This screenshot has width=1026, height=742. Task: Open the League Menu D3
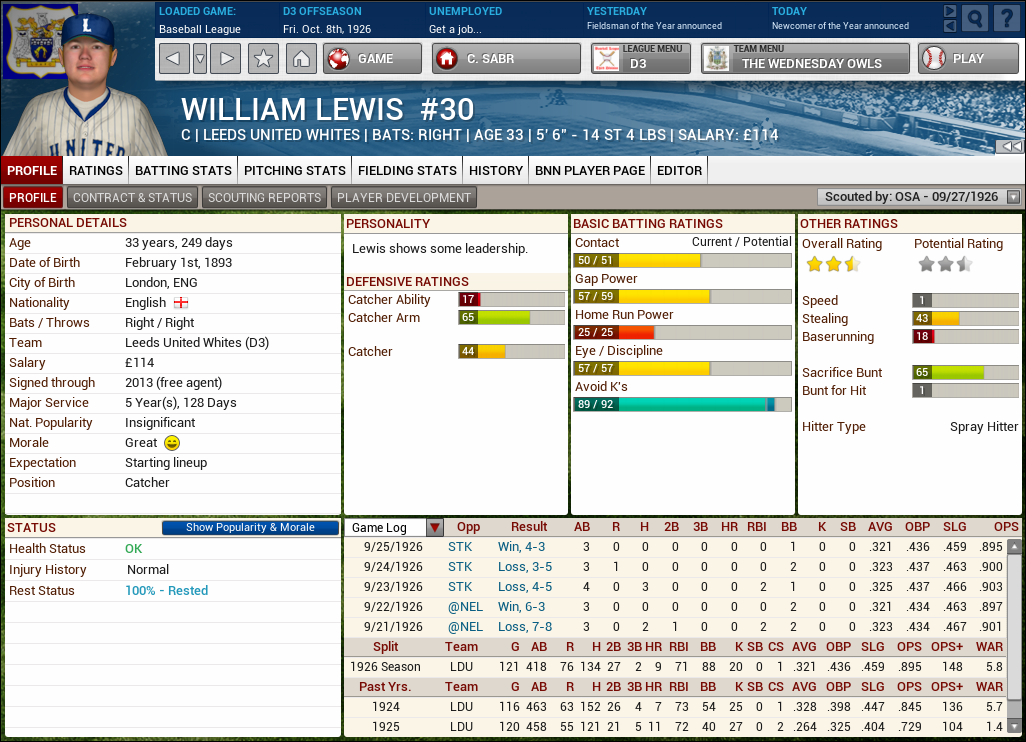coord(641,59)
